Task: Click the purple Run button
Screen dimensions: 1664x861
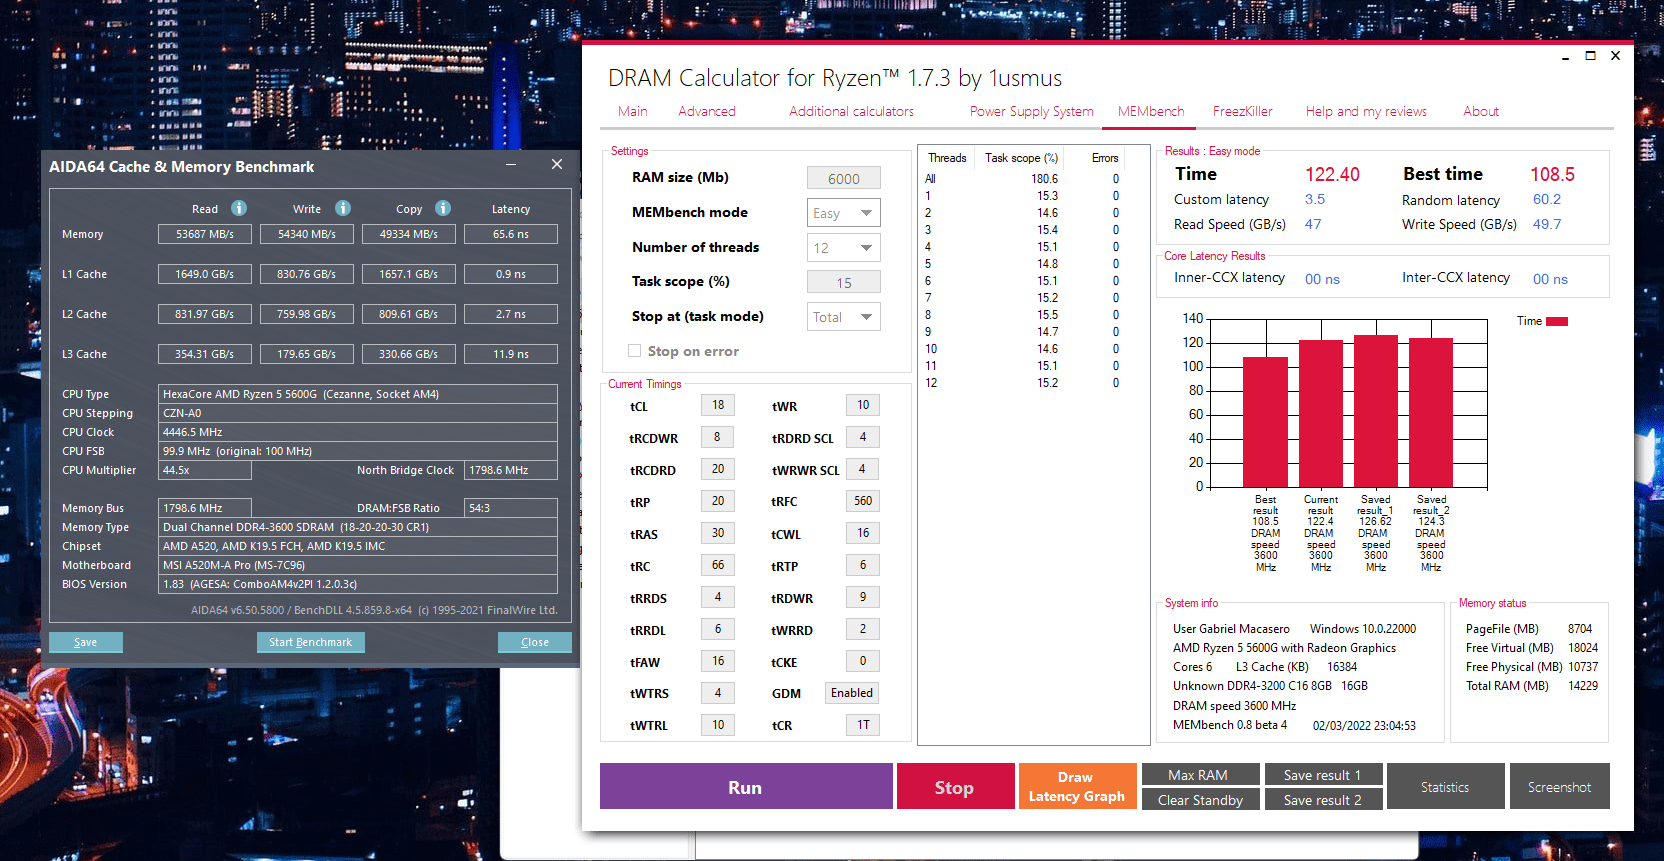Action: coord(746,786)
